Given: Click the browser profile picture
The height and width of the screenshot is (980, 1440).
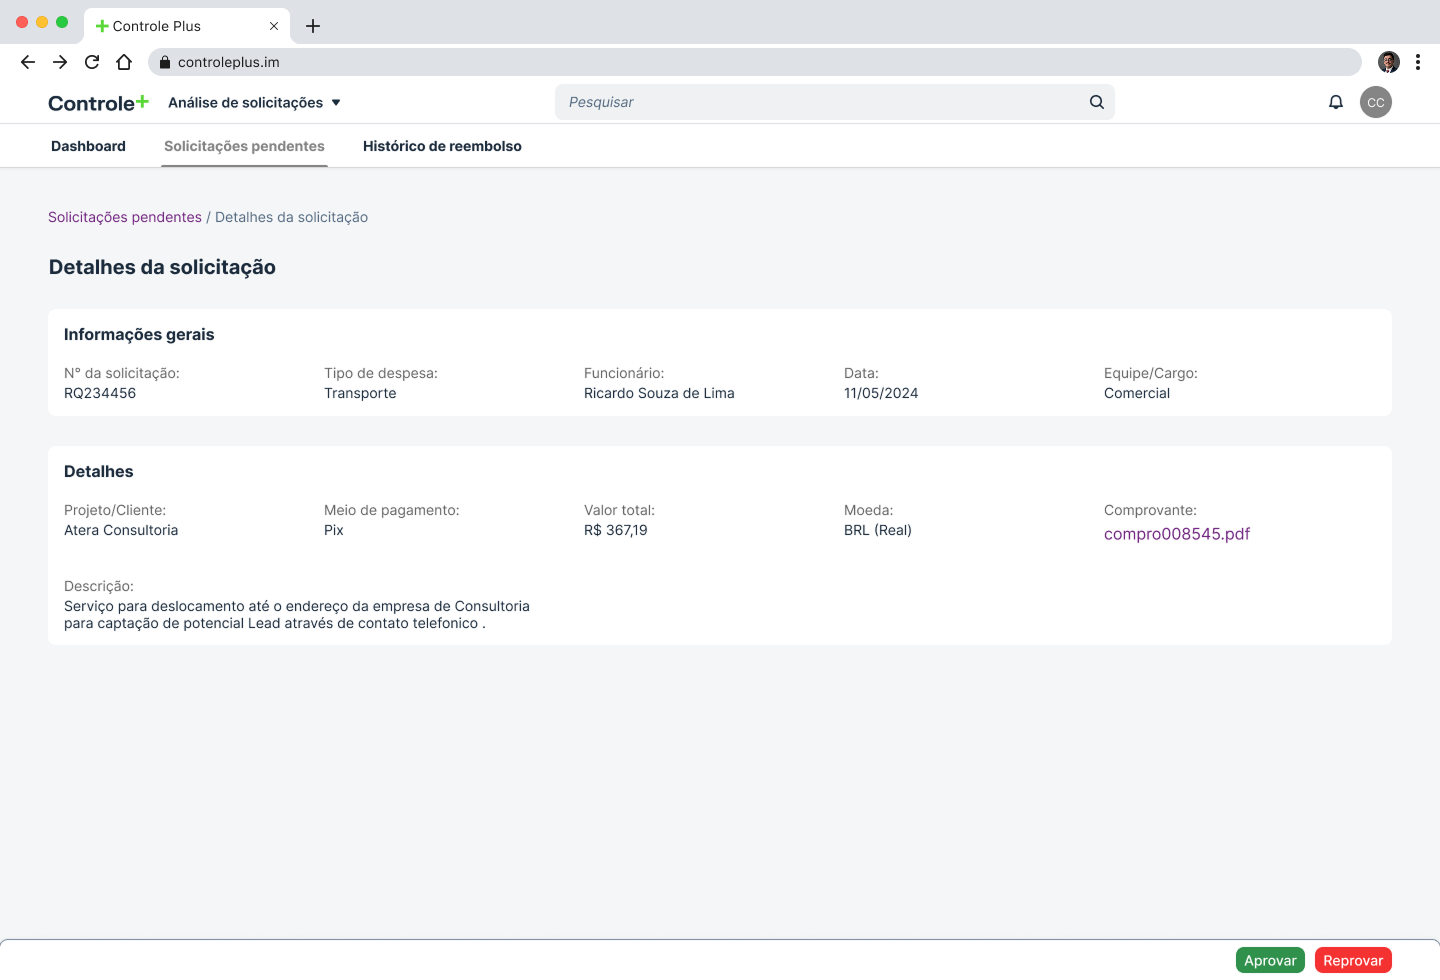Looking at the screenshot, I should click(1388, 62).
